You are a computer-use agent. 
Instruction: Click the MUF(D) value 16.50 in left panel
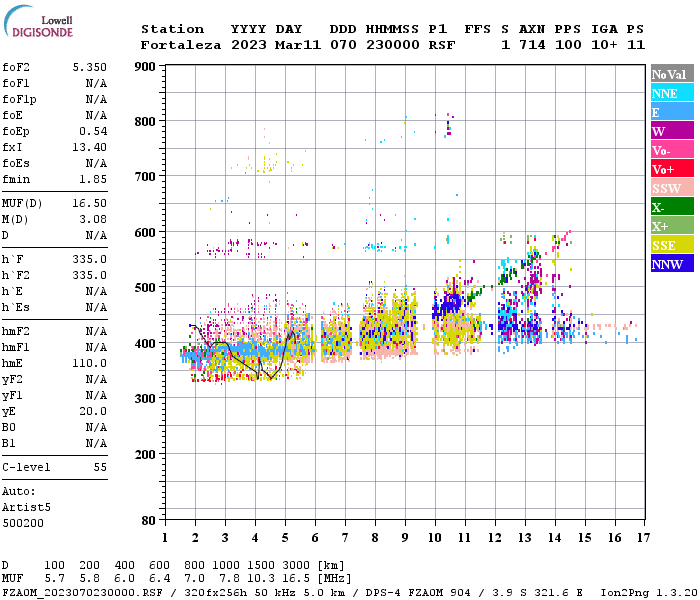point(90,203)
